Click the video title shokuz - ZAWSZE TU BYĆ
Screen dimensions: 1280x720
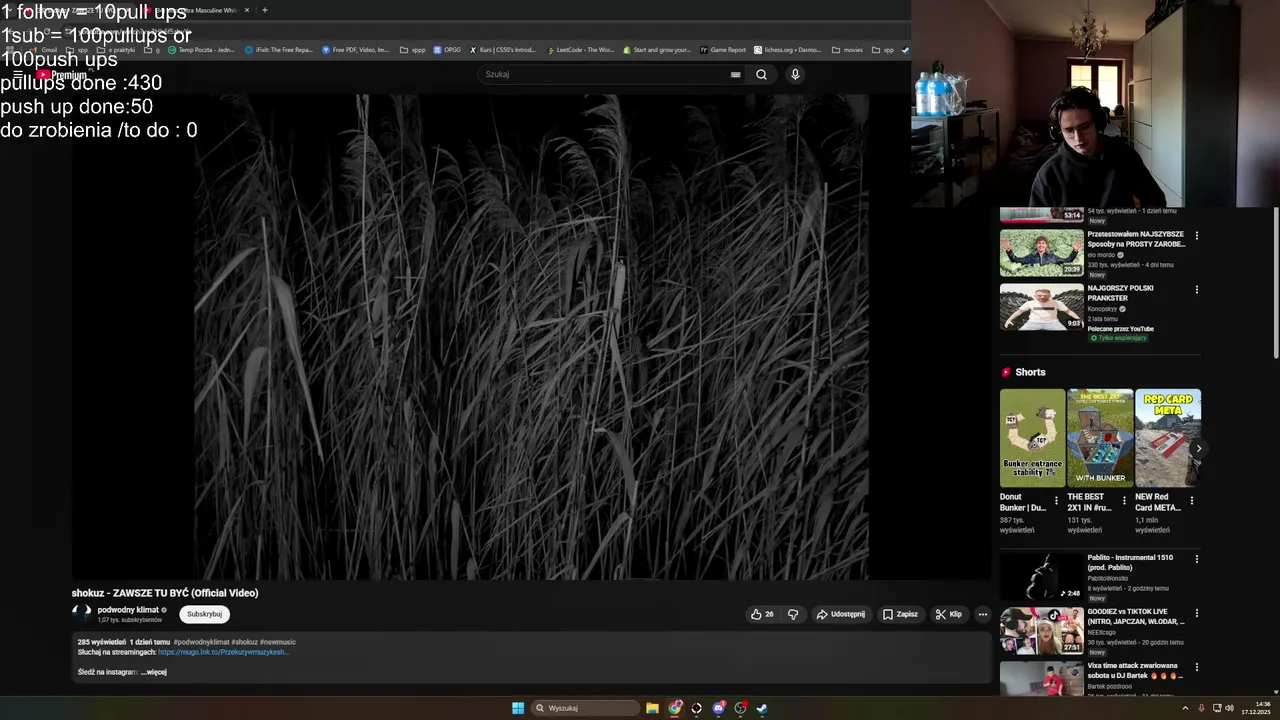click(165, 593)
